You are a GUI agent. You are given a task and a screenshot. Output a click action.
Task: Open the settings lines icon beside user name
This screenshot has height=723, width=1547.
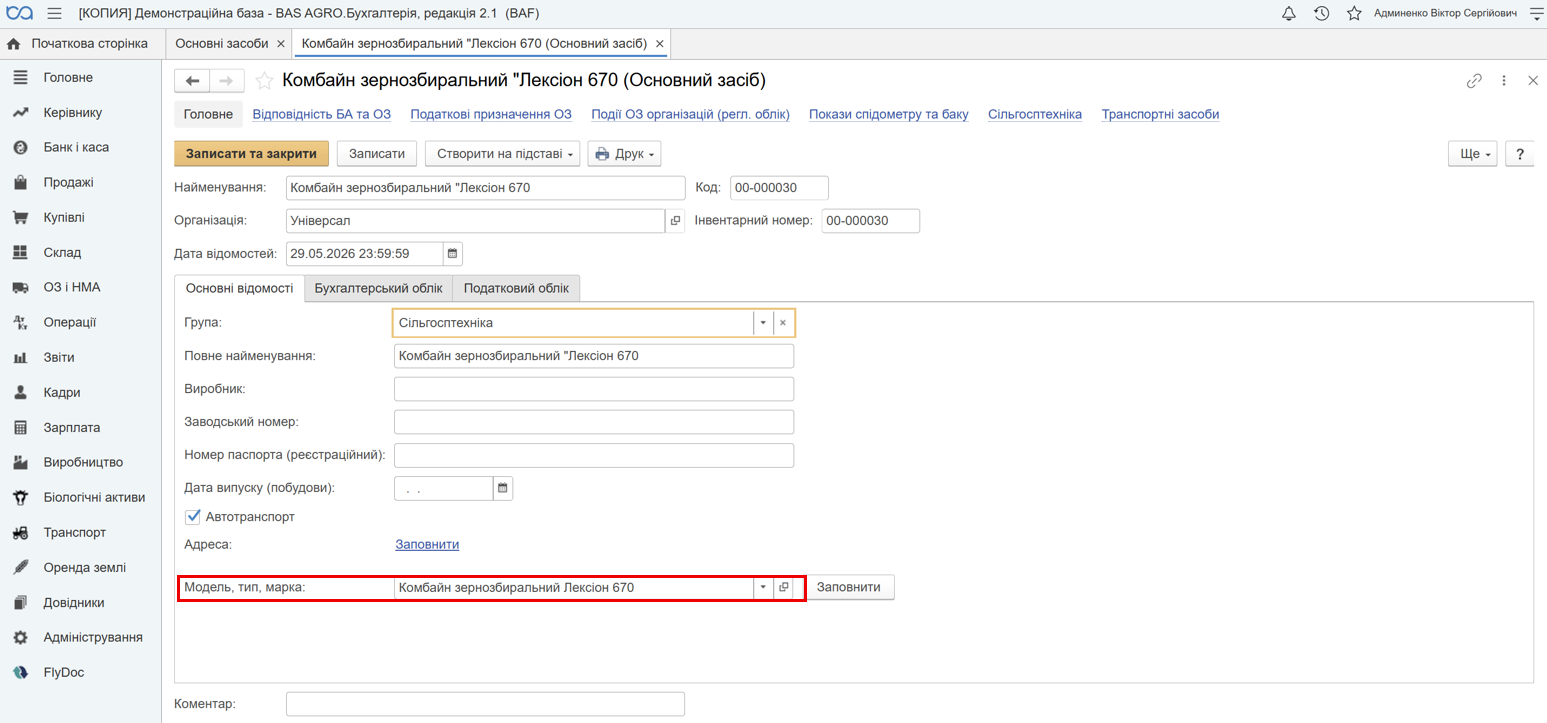1537,13
